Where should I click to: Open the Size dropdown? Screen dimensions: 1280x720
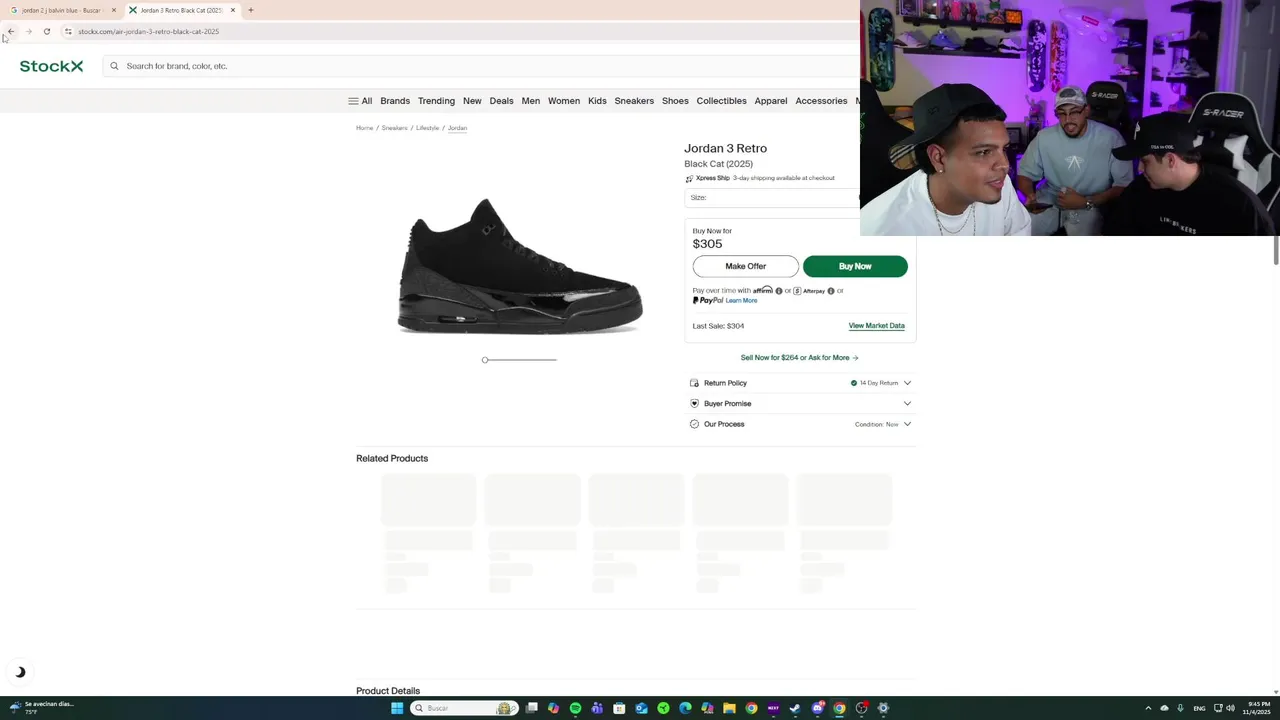pyautogui.click(x=772, y=198)
